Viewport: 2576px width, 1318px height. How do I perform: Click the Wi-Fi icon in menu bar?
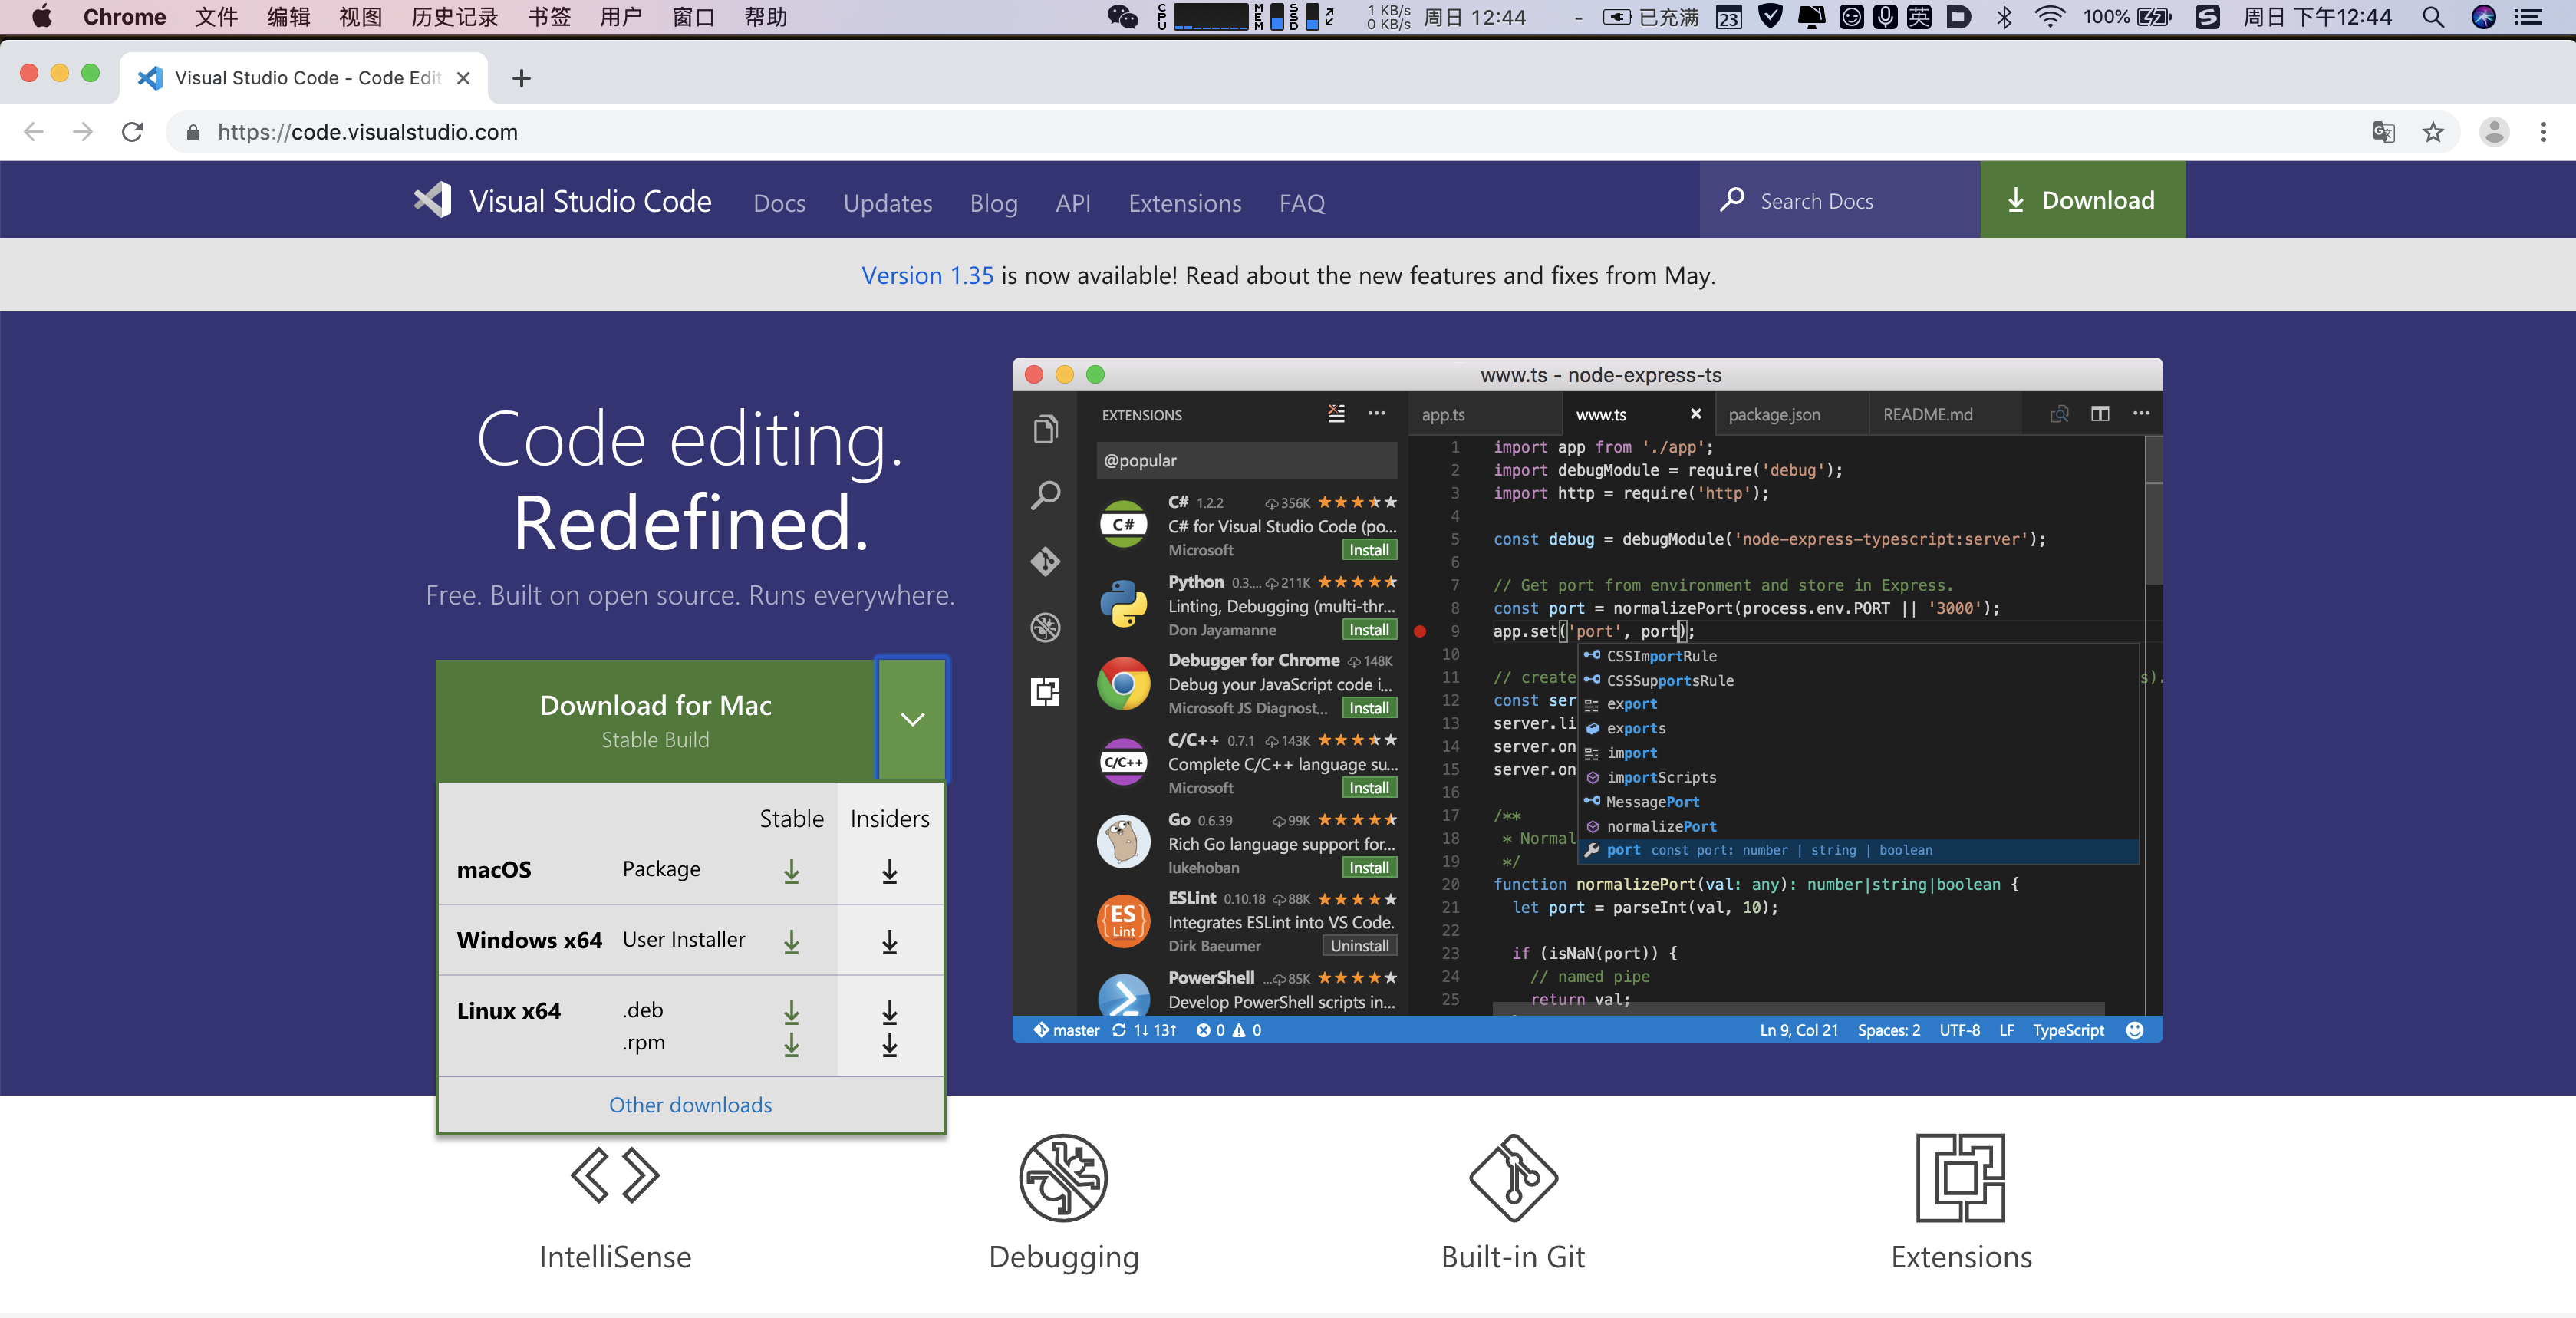tap(2049, 17)
